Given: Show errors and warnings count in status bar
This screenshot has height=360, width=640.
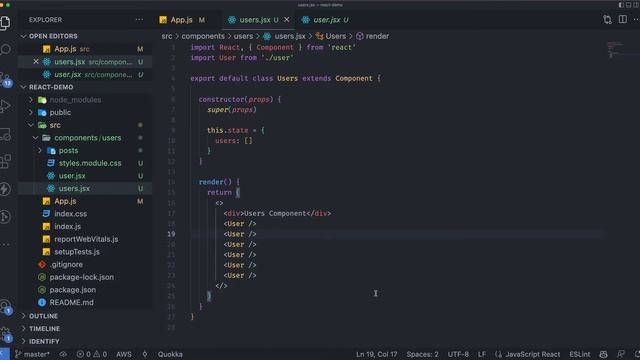Looking at the screenshot, I should 92,354.
